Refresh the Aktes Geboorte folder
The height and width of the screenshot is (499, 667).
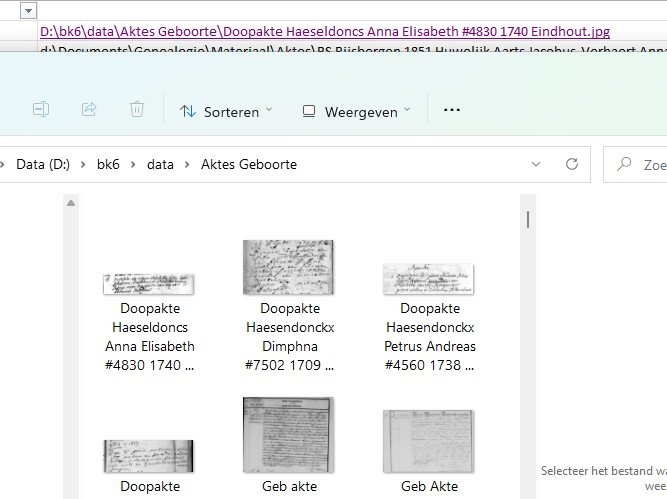click(572, 164)
